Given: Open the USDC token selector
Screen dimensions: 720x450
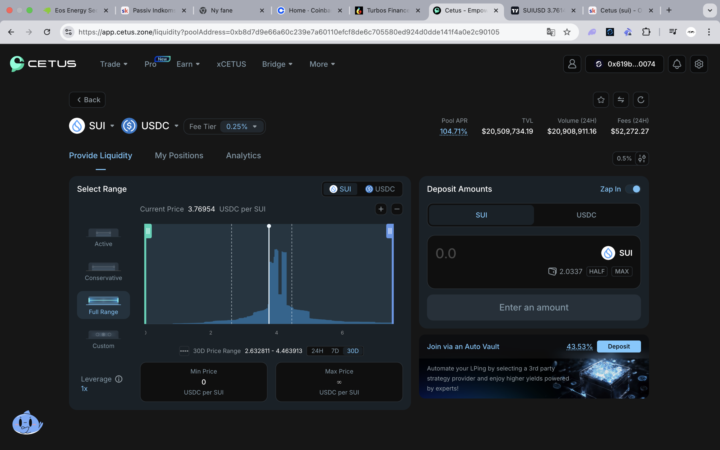Looking at the screenshot, I should point(150,126).
